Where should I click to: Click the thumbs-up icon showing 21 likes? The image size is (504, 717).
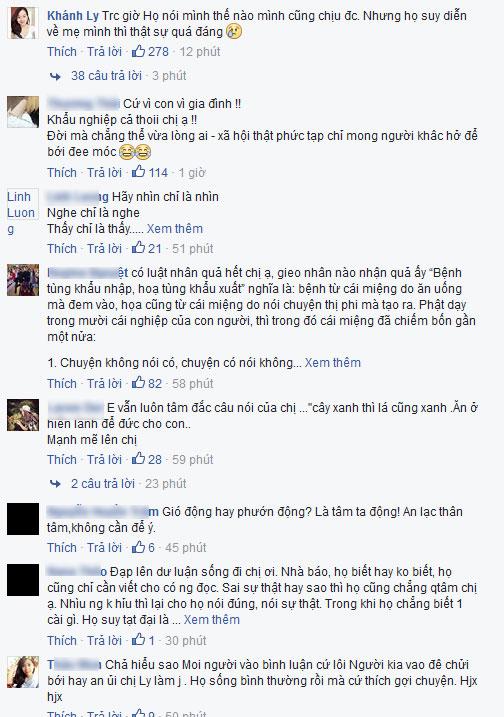point(138,248)
